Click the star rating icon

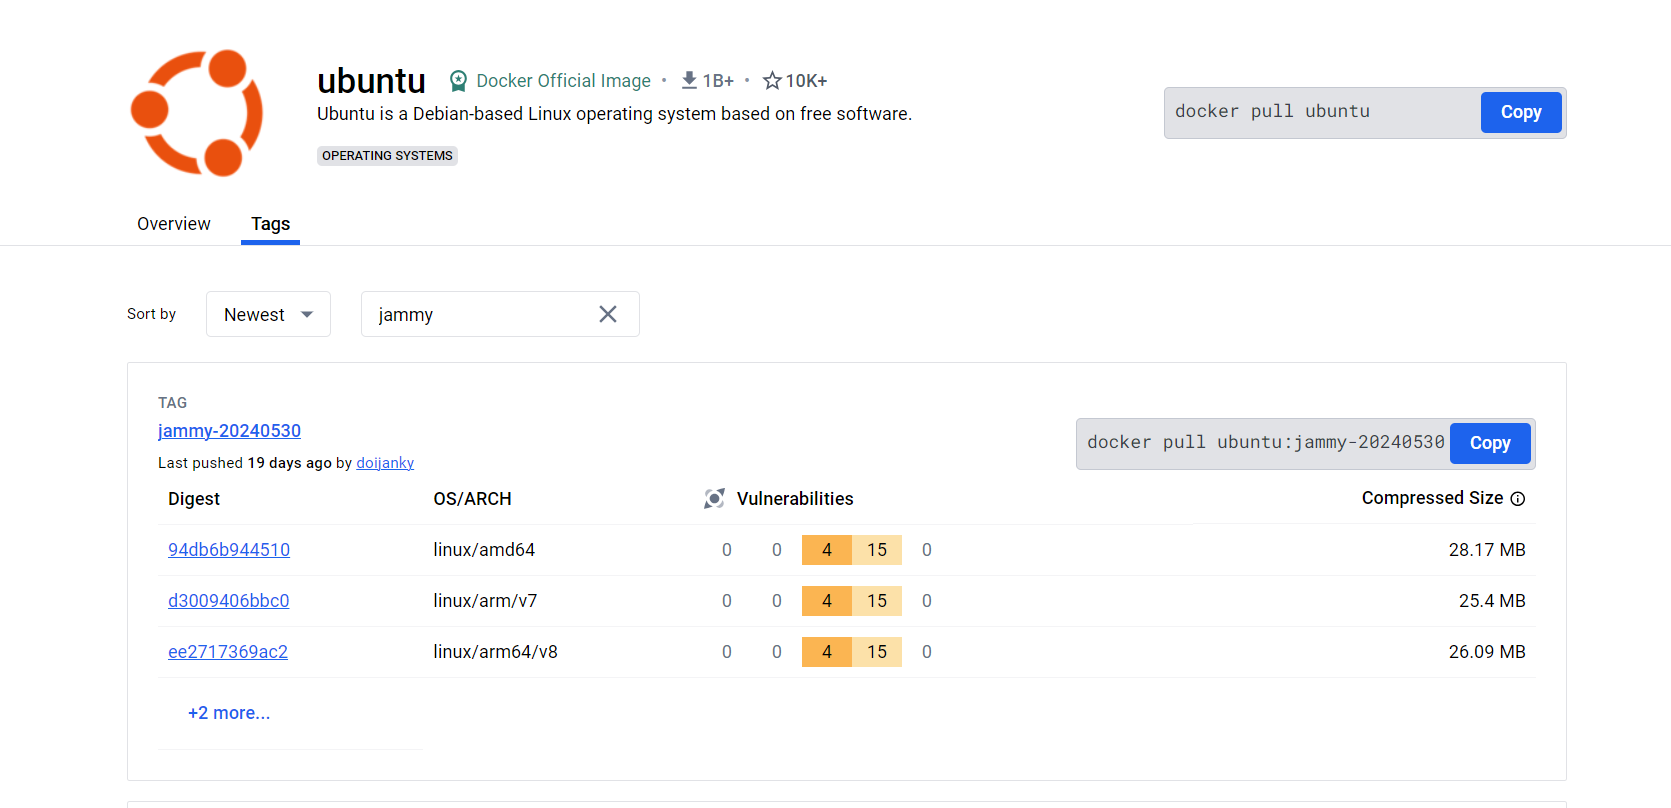(x=772, y=80)
